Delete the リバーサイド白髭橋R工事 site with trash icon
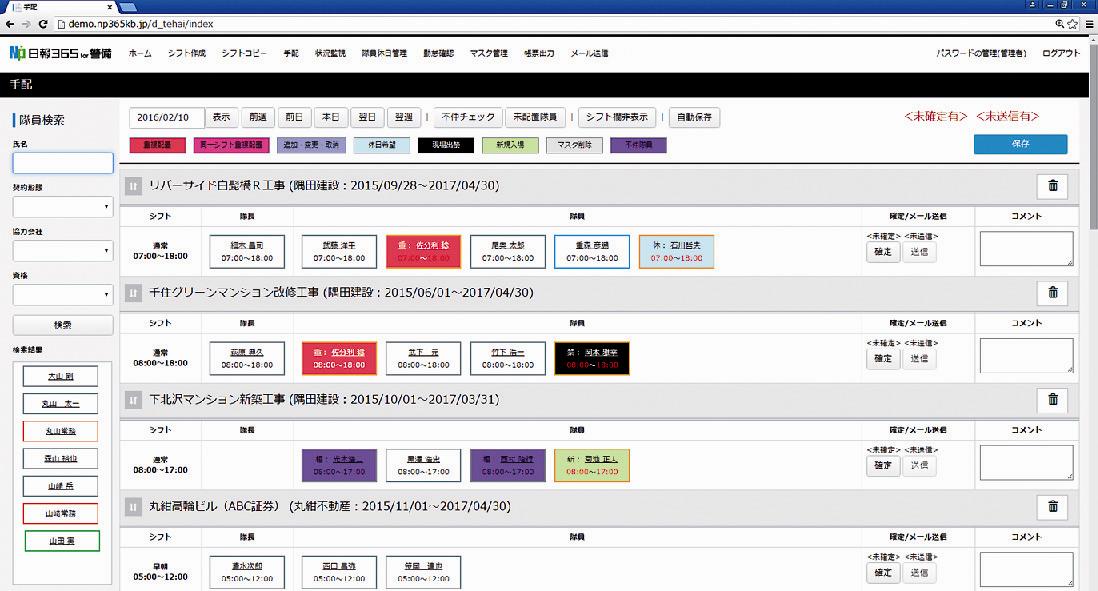Image resolution: width=1098 pixels, height=591 pixels. pyautogui.click(x=1052, y=186)
